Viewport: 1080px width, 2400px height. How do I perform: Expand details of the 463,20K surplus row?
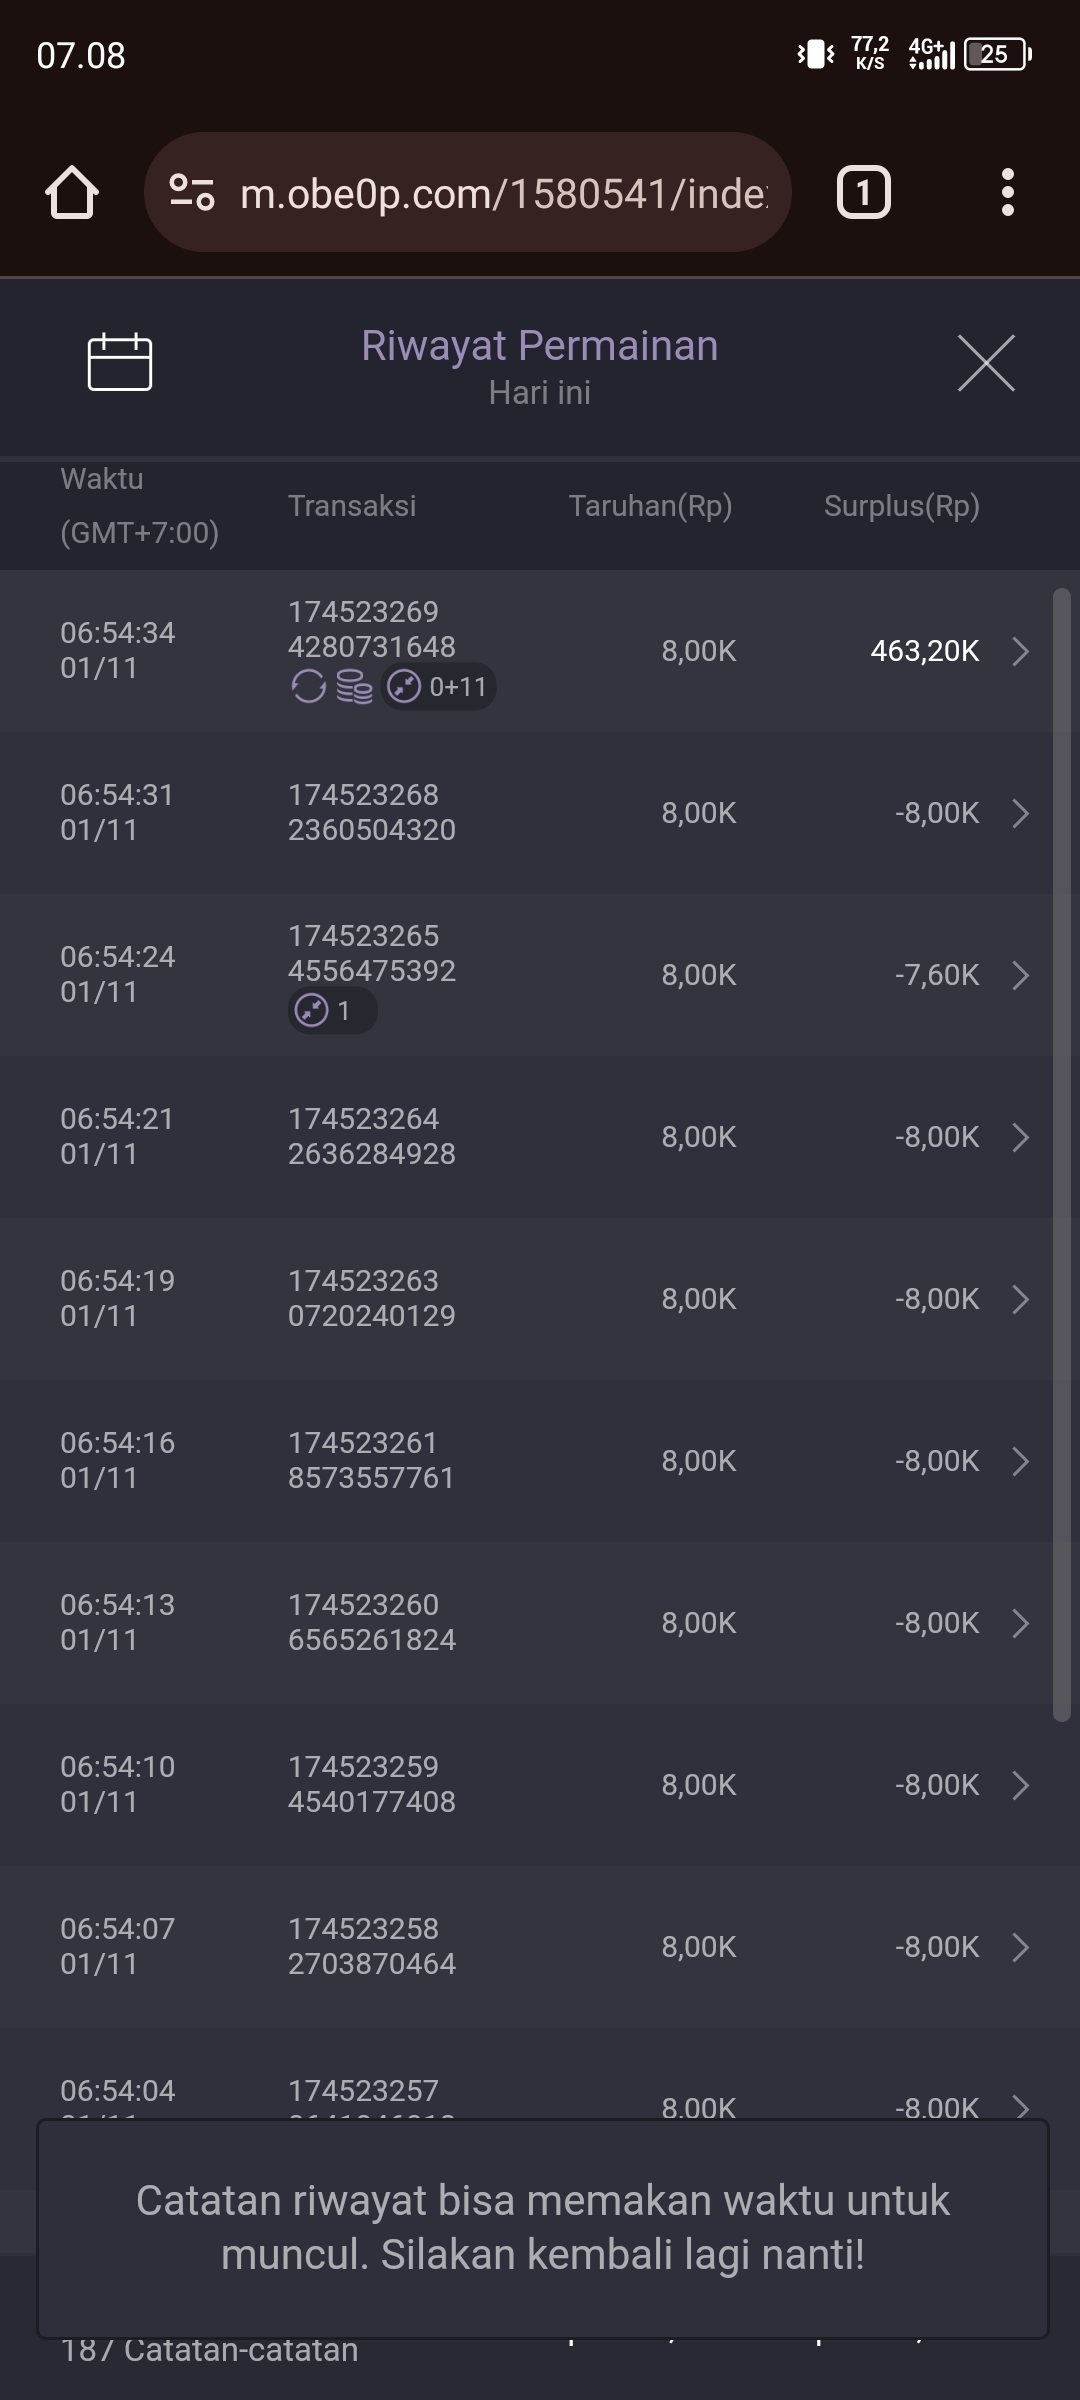click(x=1020, y=651)
